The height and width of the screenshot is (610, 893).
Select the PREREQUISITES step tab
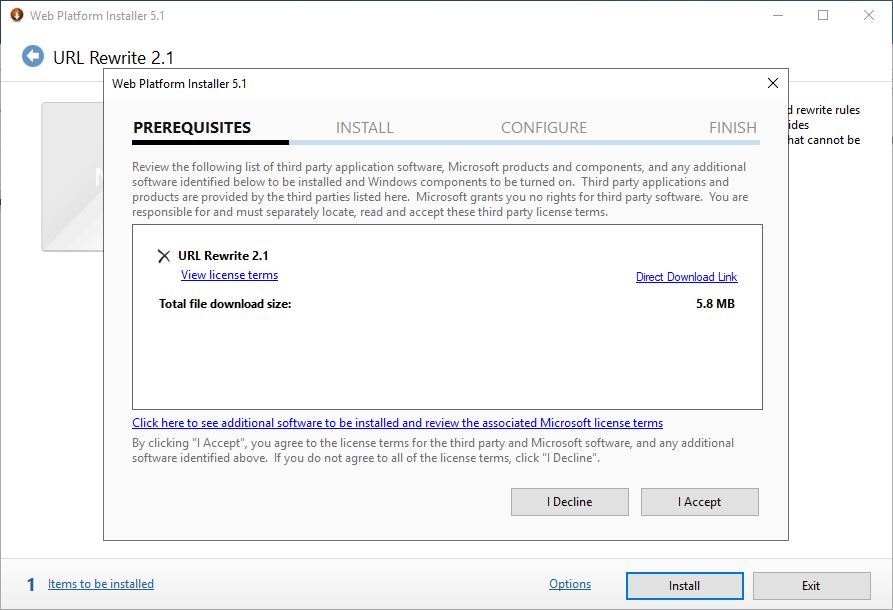(192, 128)
